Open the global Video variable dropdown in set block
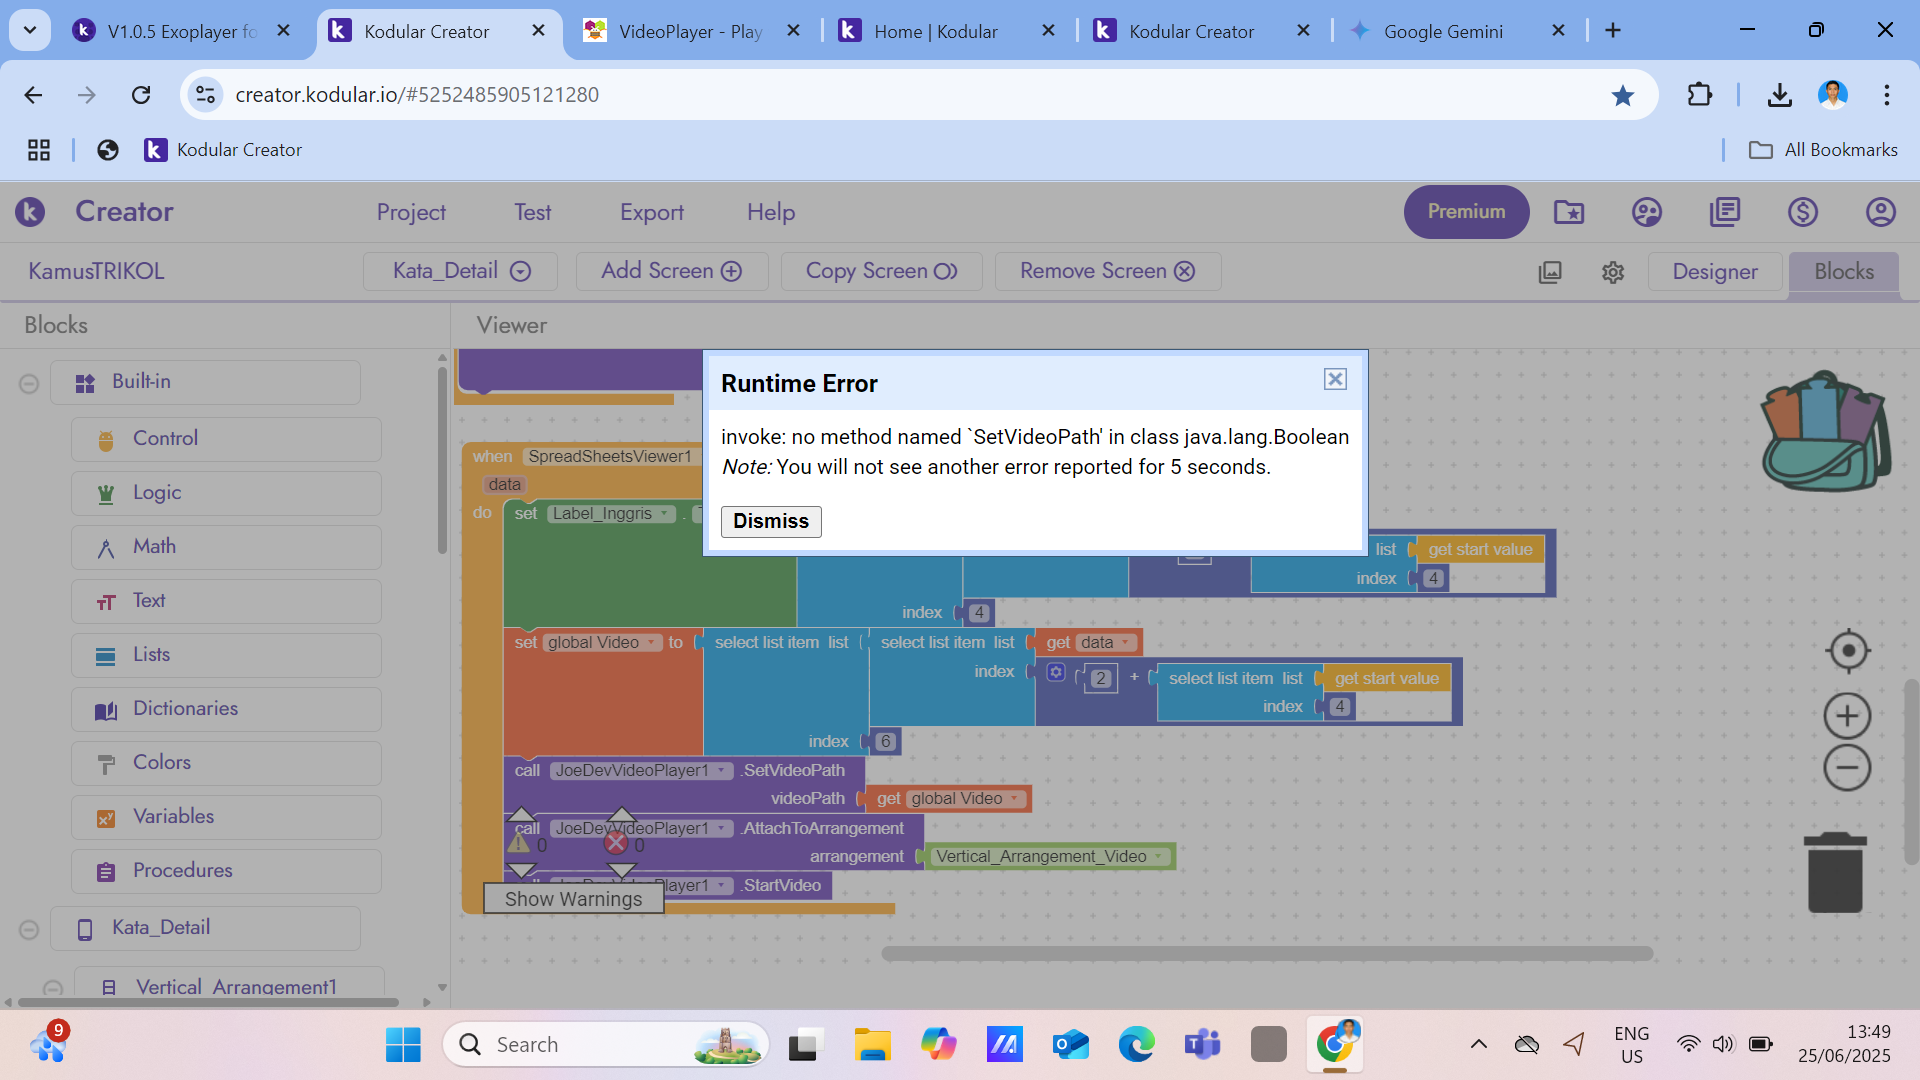Image resolution: width=1920 pixels, height=1080 pixels. coord(603,643)
